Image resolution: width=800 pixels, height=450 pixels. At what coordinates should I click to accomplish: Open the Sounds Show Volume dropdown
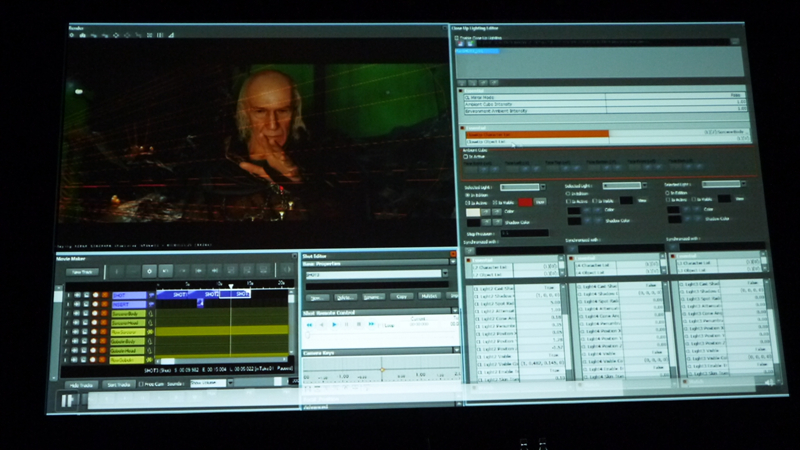[230, 383]
